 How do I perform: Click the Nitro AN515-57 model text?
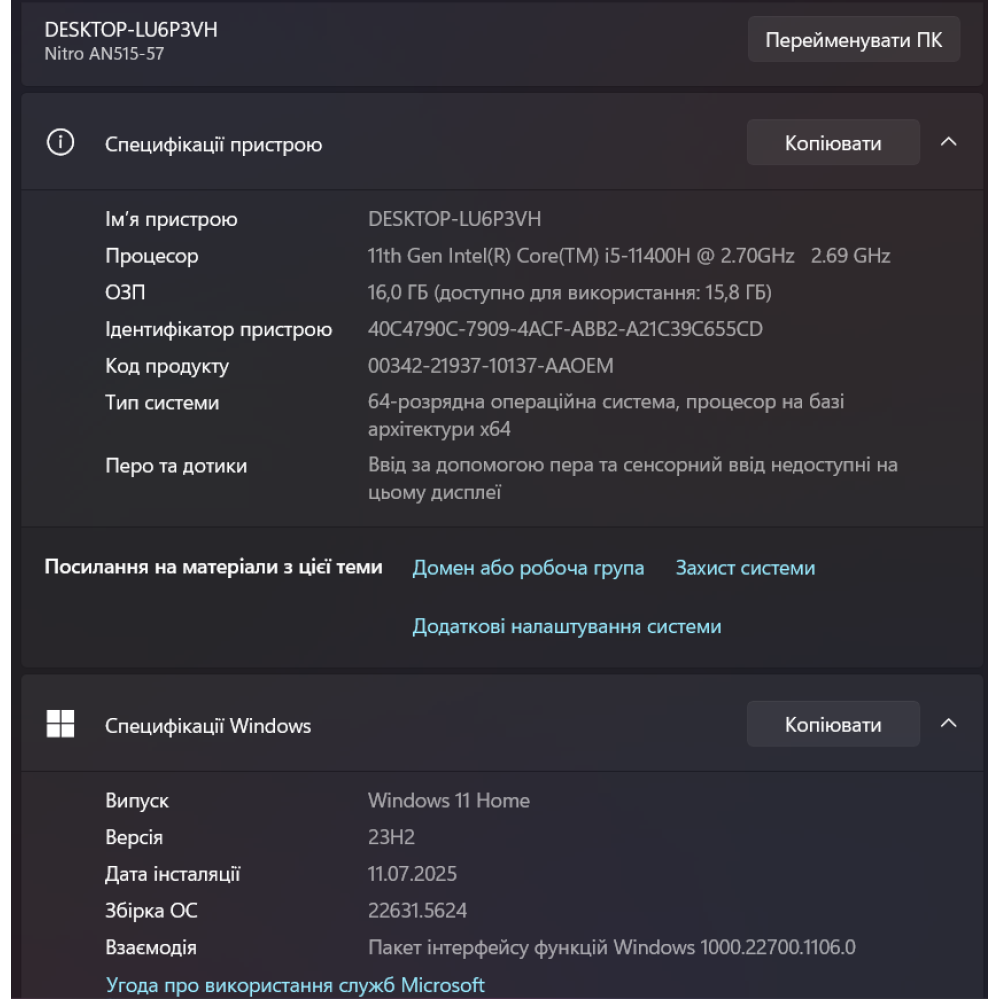(x=104, y=54)
